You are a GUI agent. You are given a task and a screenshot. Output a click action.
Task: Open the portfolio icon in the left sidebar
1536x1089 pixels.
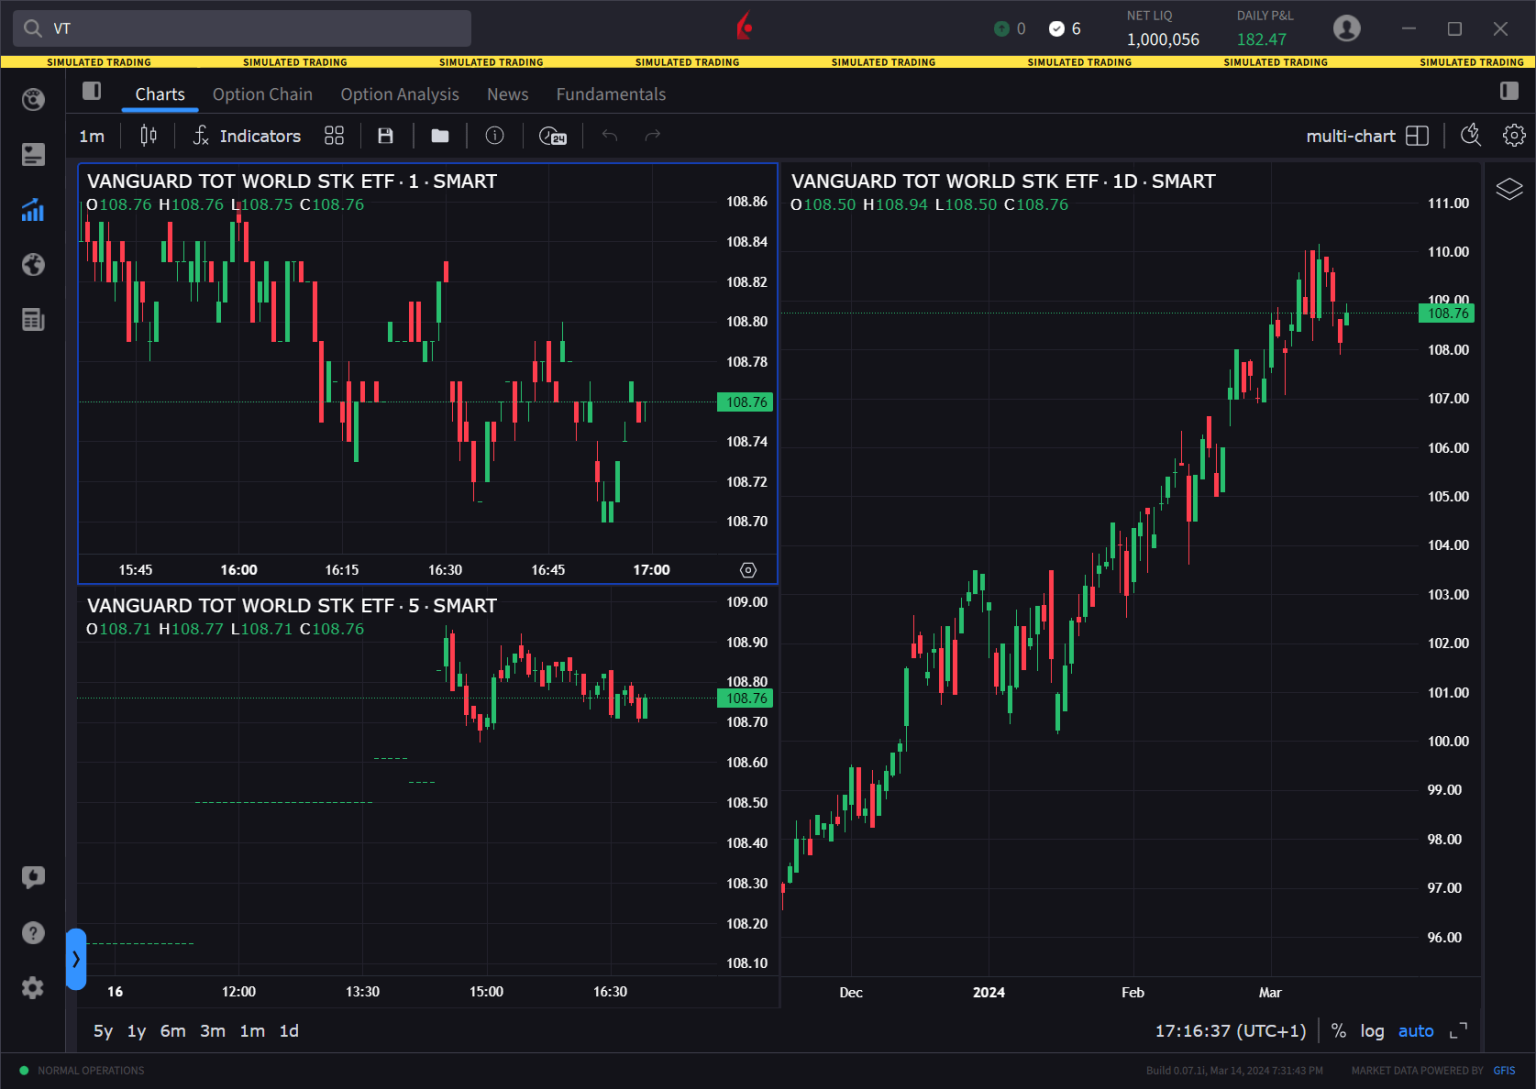click(x=33, y=154)
